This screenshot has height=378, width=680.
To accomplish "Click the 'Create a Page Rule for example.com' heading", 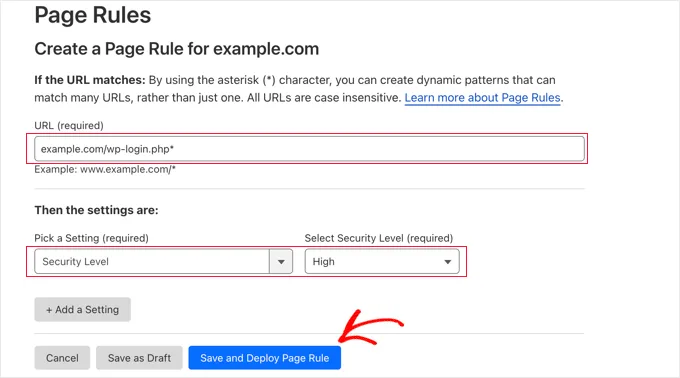I will click(177, 49).
